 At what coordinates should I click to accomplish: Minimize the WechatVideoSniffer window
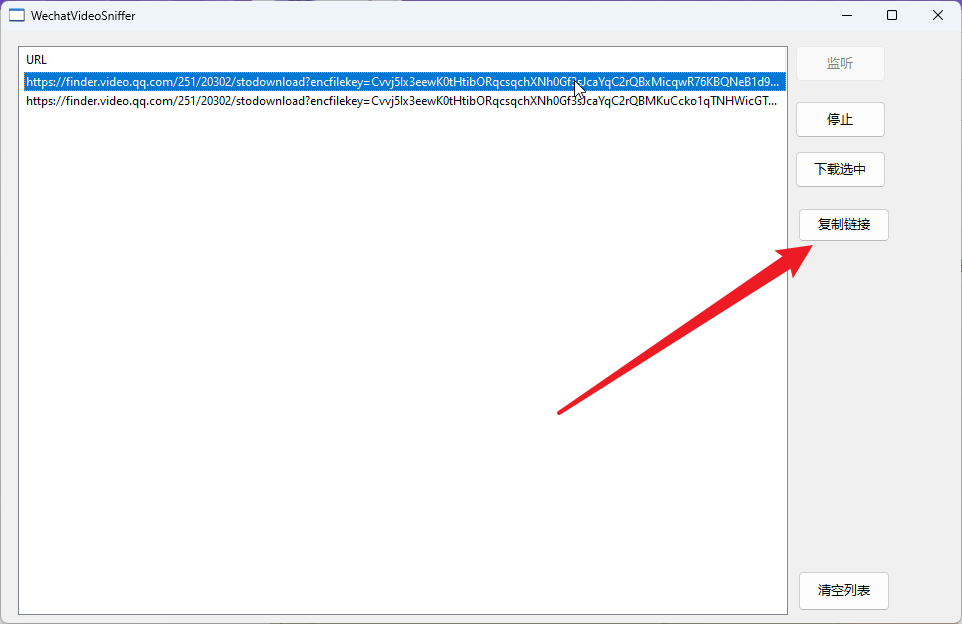click(846, 15)
